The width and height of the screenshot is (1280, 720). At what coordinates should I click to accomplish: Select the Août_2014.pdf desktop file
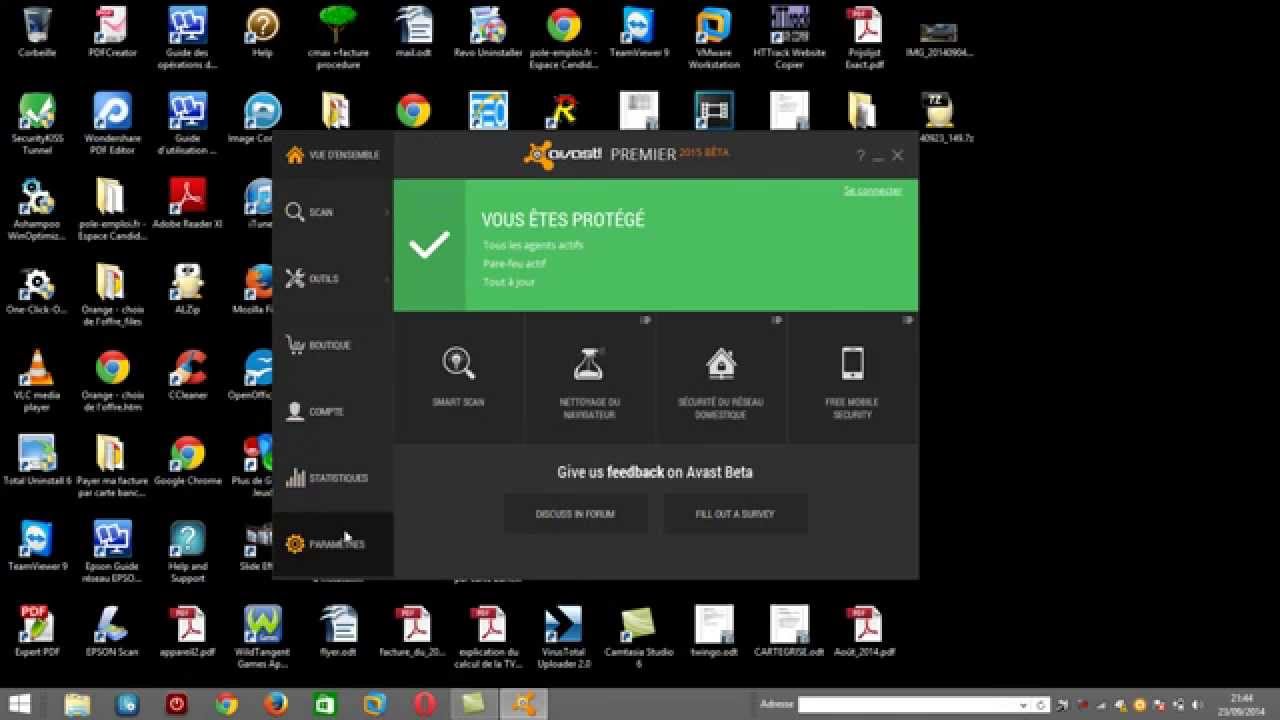(864, 631)
